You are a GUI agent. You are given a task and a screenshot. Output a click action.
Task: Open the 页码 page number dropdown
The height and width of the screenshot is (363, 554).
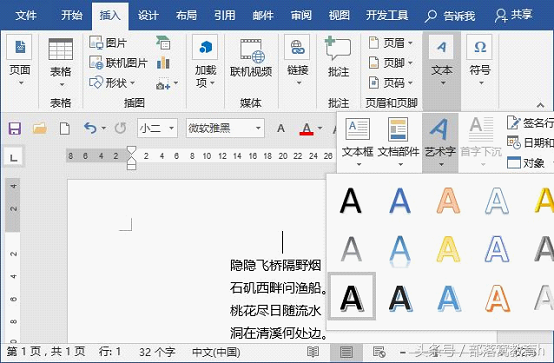(x=390, y=83)
